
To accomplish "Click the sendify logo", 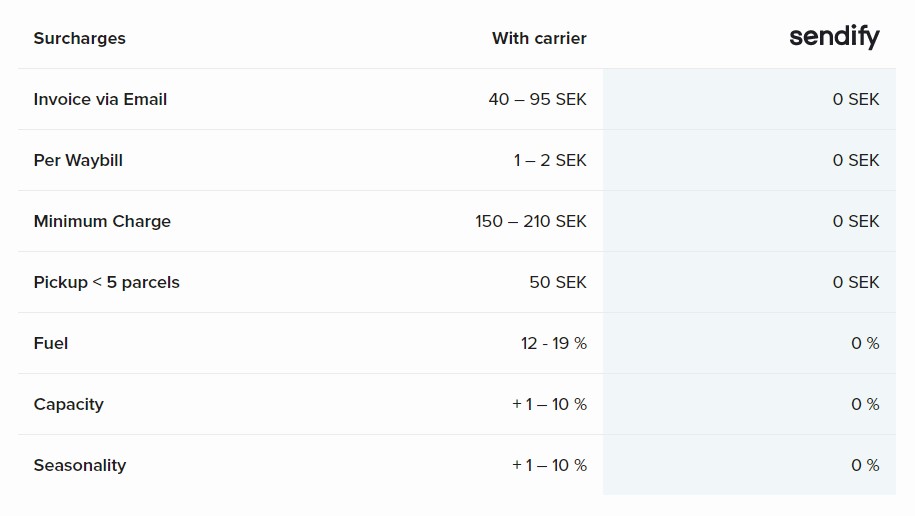I will pos(834,37).
